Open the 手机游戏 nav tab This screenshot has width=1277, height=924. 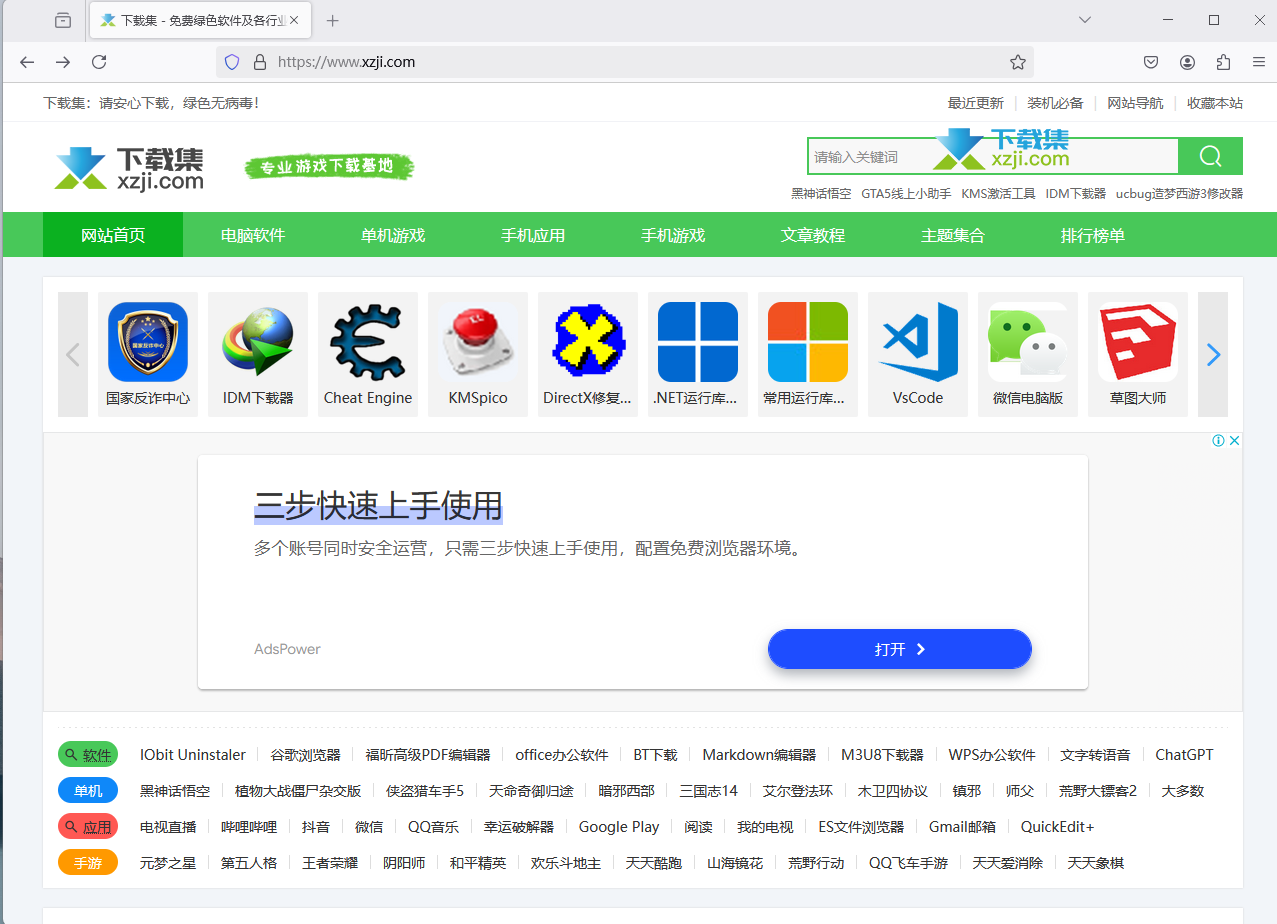[x=673, y=235]
